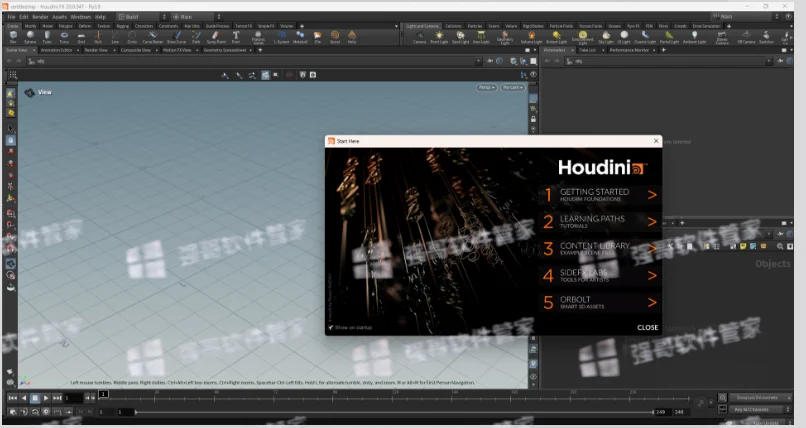The image size is (806, 428).
Task: Open the Assets menu
Action: (x=60, y=17)
